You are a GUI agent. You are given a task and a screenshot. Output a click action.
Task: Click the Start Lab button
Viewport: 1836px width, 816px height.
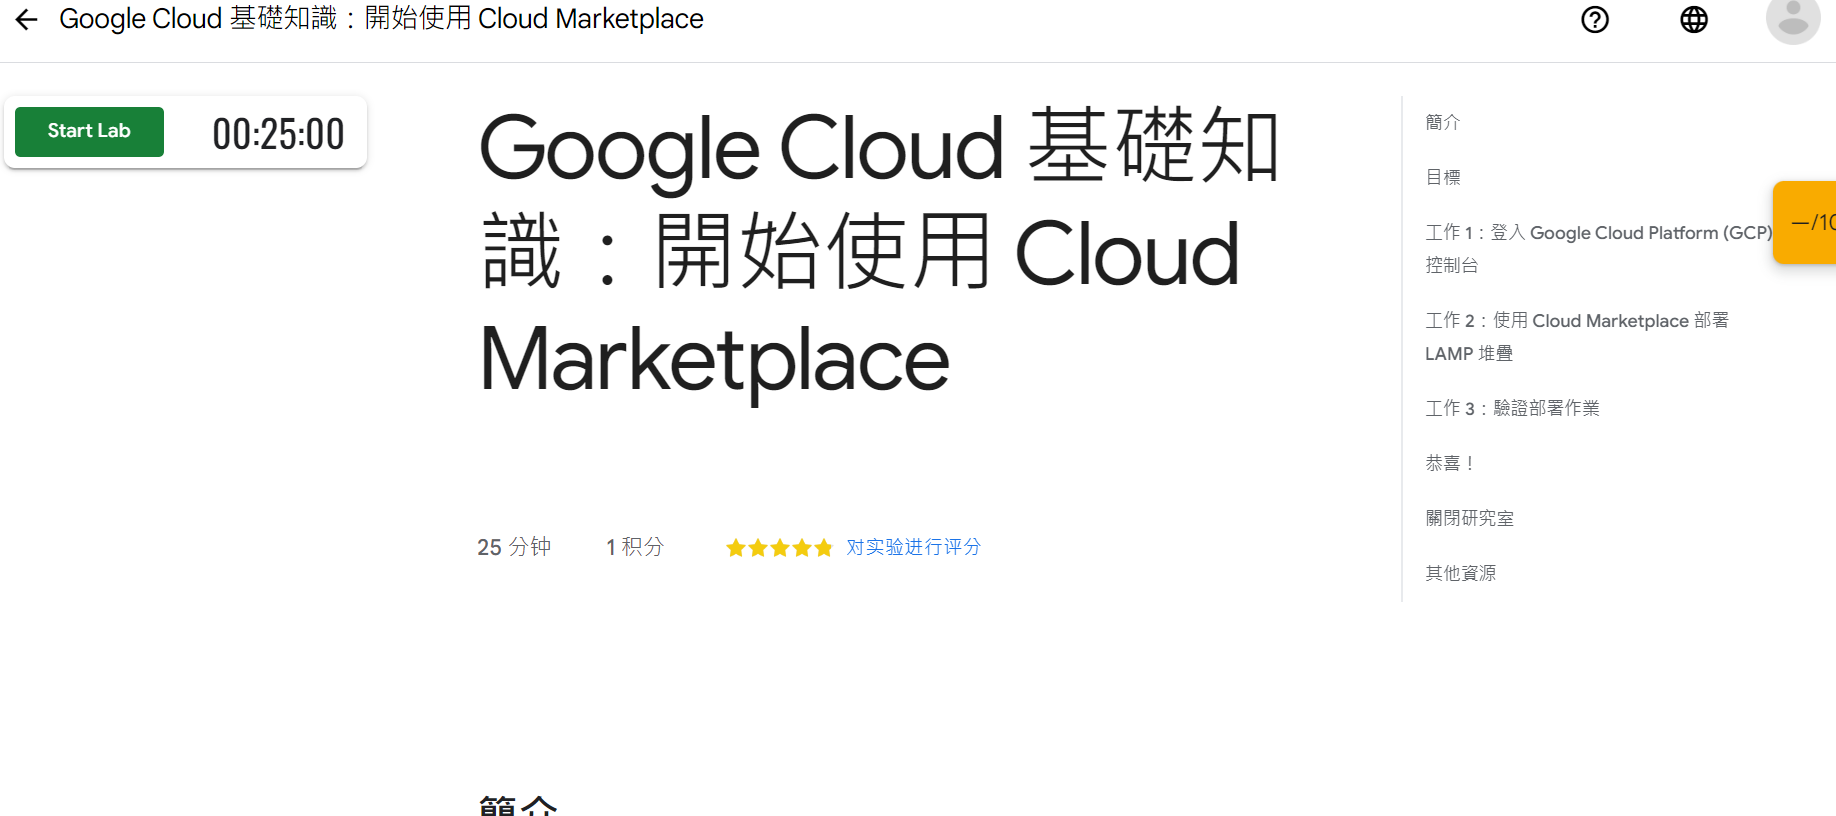click(89, 132)
